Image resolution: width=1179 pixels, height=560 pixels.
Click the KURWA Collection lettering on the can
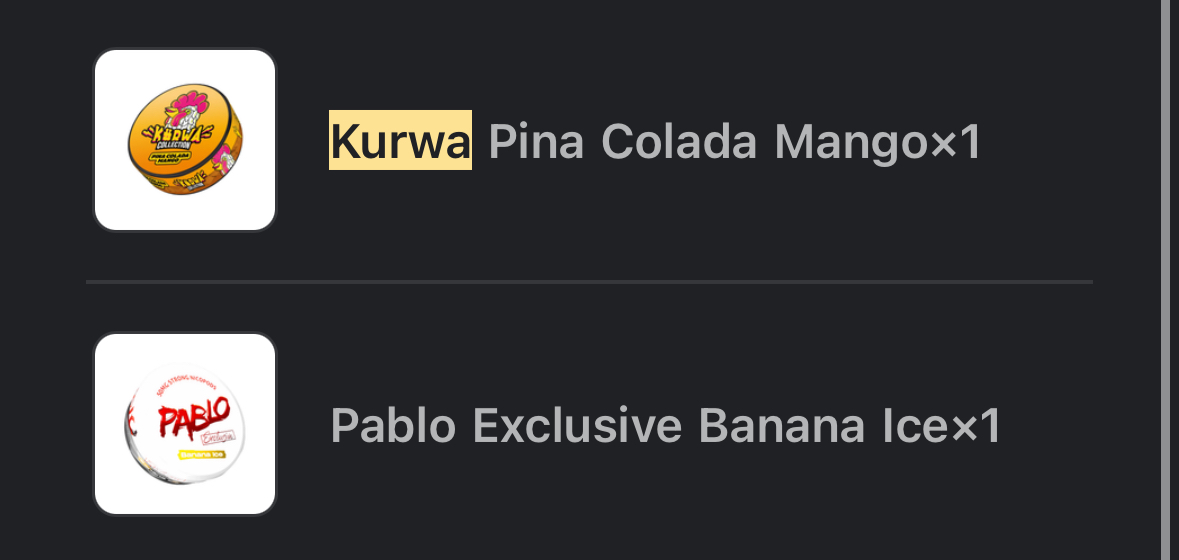pyautogui.click(x=177, y=136)
